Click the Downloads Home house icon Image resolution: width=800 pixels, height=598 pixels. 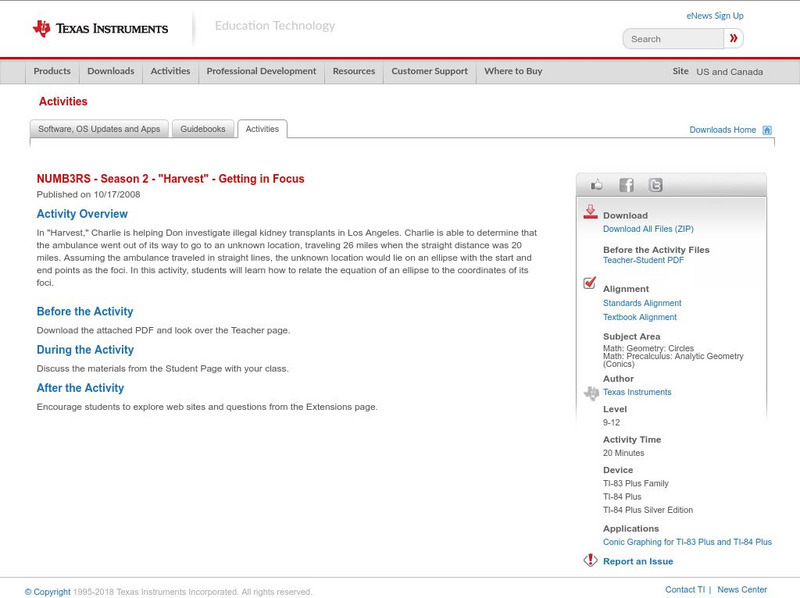(x=767, y=128)
